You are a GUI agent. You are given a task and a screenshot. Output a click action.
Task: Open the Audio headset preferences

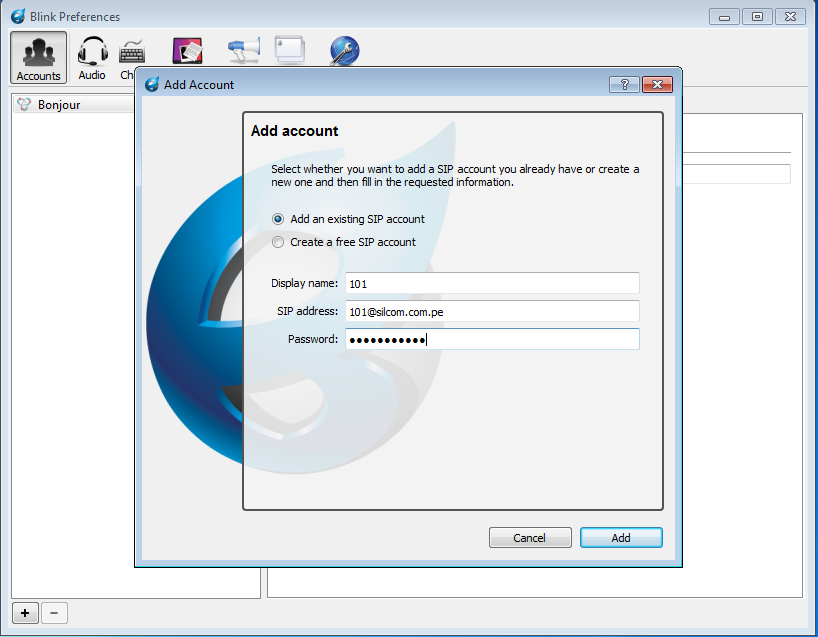(92, 57)
